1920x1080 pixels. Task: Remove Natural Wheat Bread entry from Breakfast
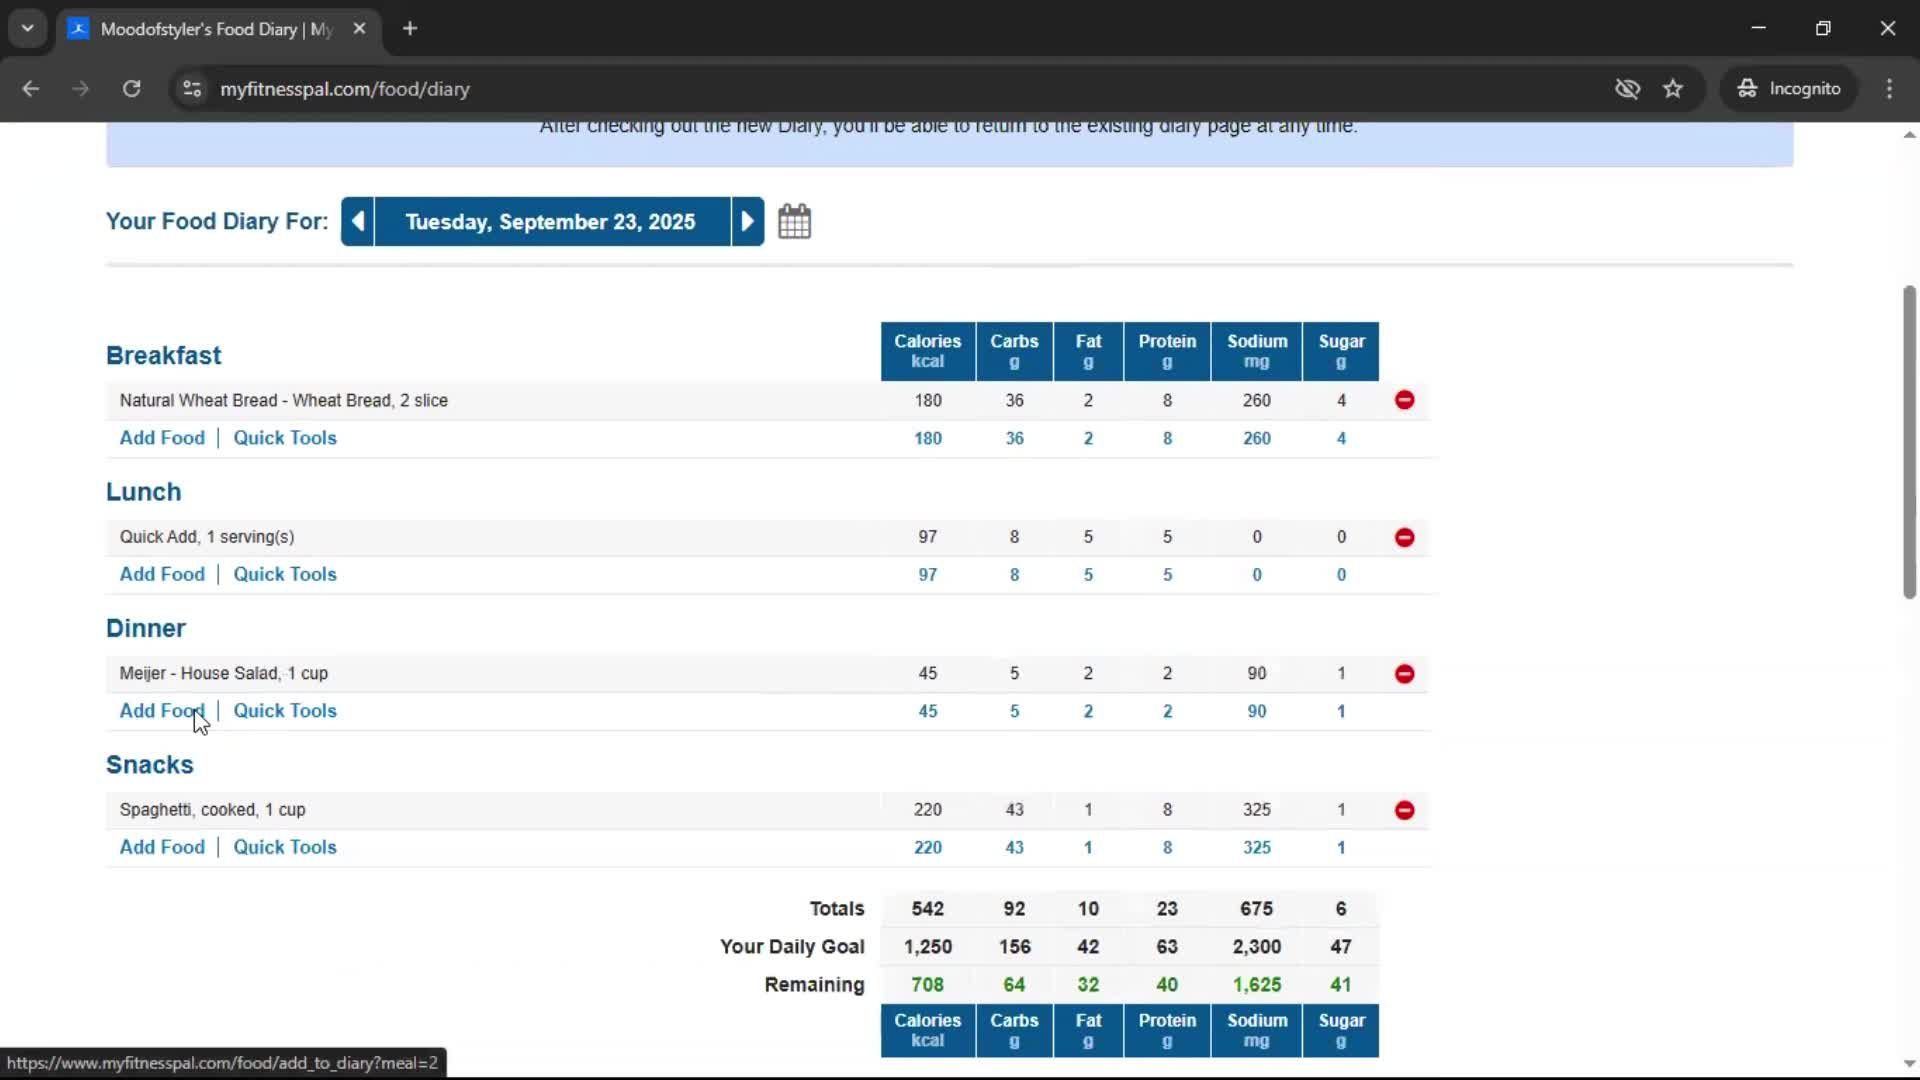[x=1404, y=400]
